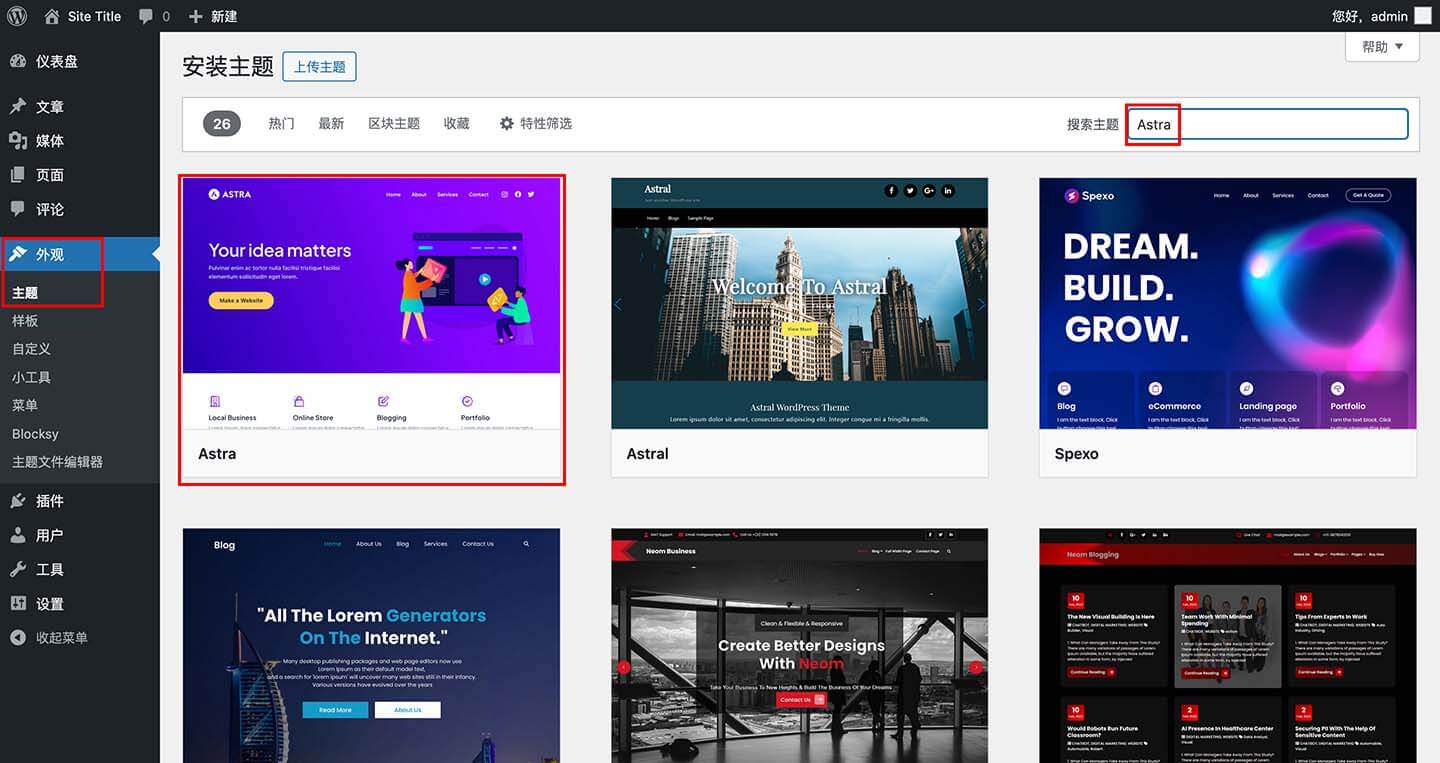Image resolution: width=1440 pixels, height=763 pixels.
Task: Click 仪表盘 dashboard icon
Action: 18,61
